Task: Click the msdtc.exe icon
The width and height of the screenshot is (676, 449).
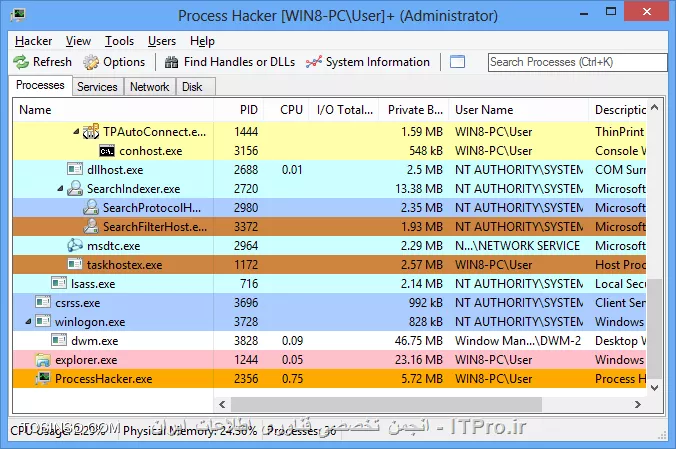Action: tap(75, 245)
